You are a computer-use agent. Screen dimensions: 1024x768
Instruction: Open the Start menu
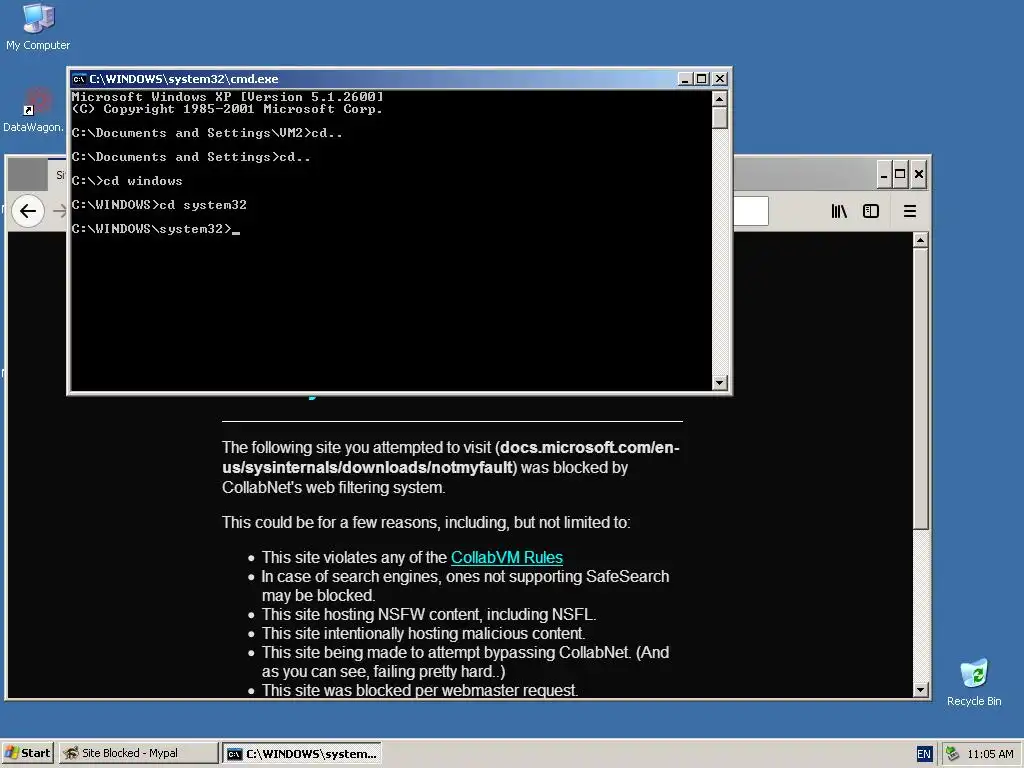point(28,753)
